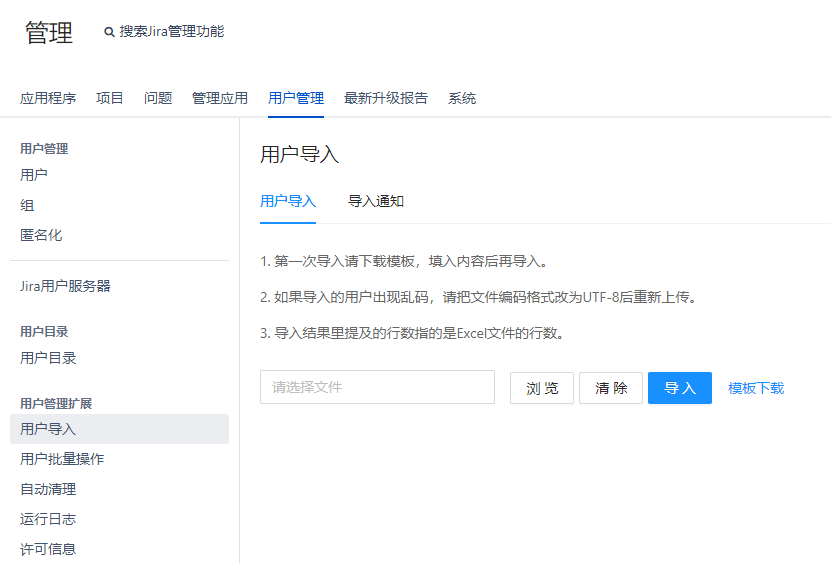Go to the 管理应用 tab

[x=220, y=98]
